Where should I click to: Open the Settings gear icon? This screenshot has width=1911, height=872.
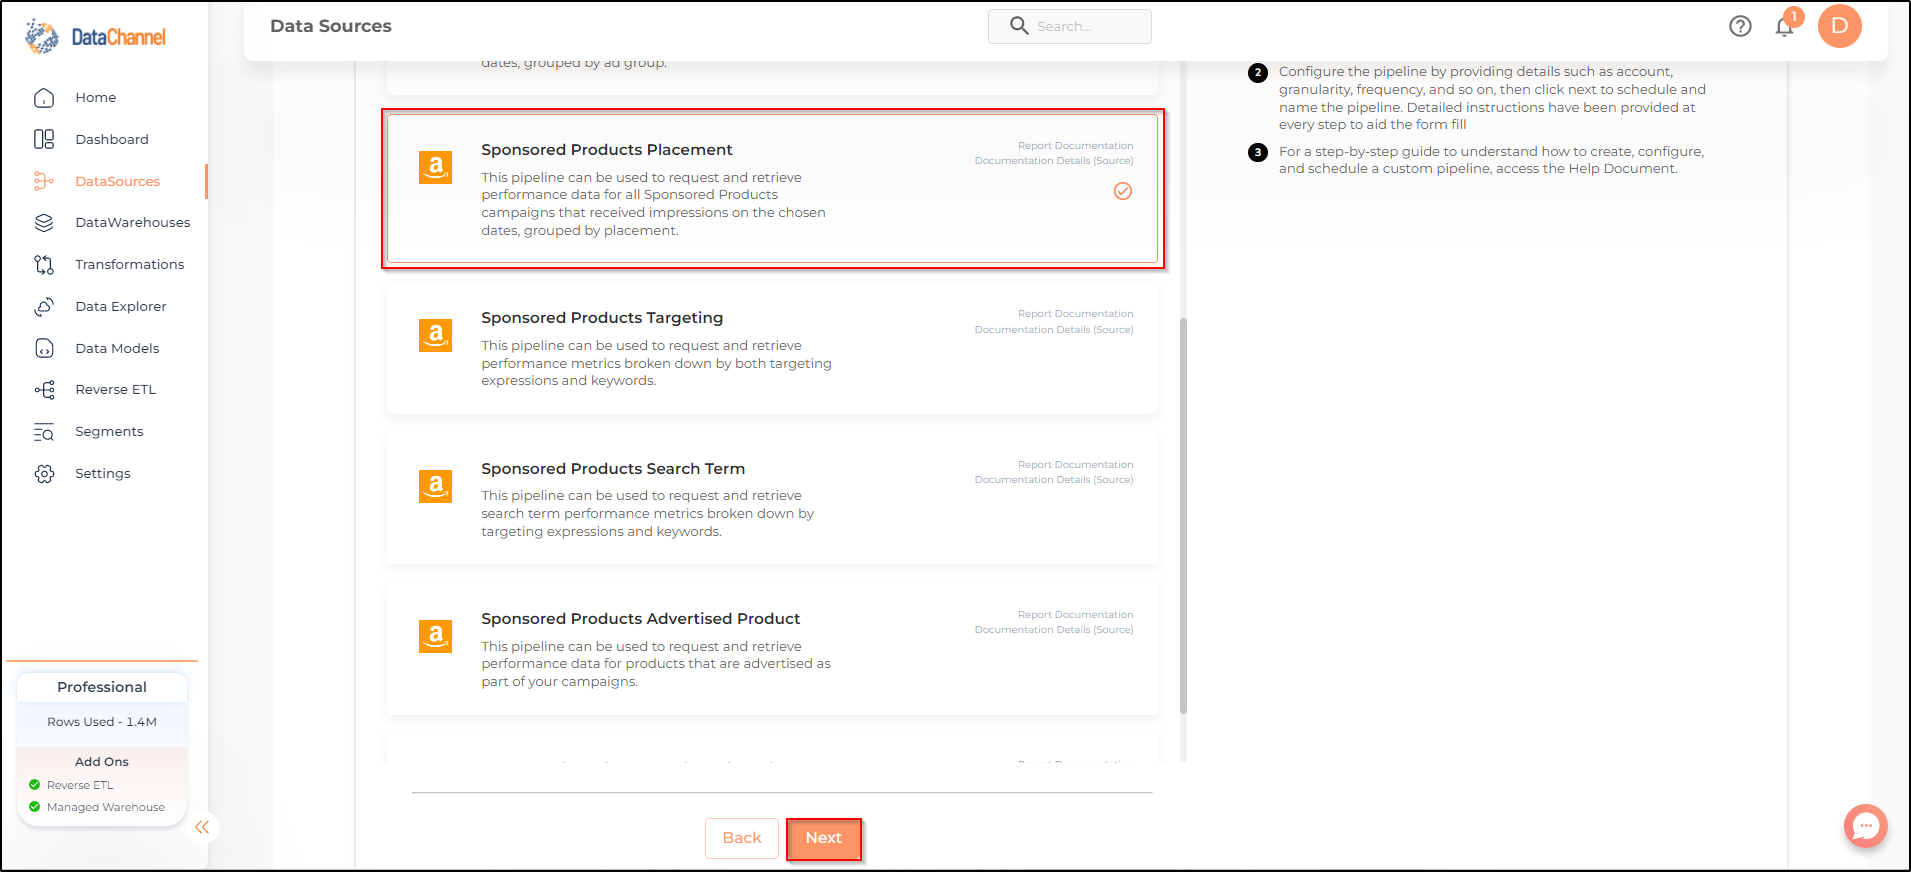coord(44,474)
